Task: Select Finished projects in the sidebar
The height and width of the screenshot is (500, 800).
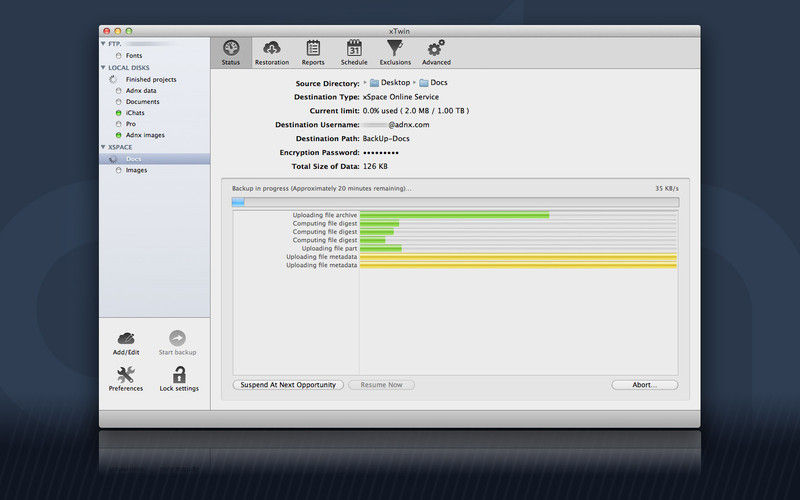Action: pyautogui.click(x=151, y=80)
